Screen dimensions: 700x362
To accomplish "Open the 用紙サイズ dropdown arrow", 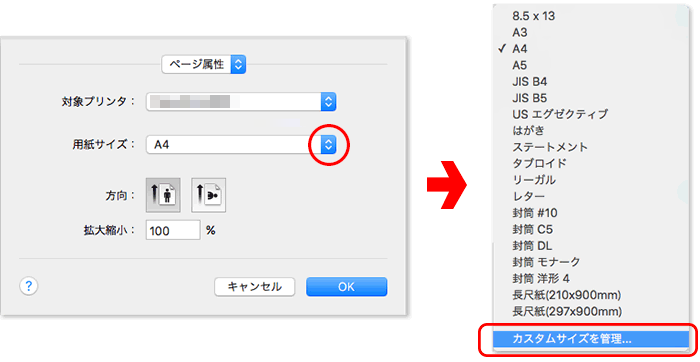I will [x=328, y=145].
